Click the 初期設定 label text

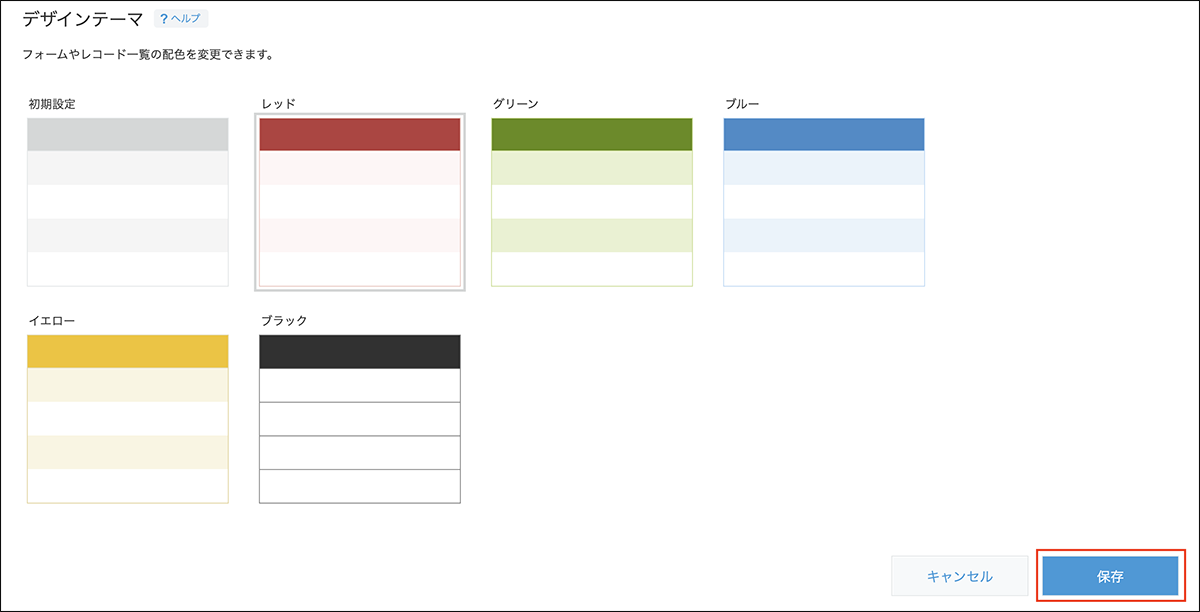click(53, 104)
